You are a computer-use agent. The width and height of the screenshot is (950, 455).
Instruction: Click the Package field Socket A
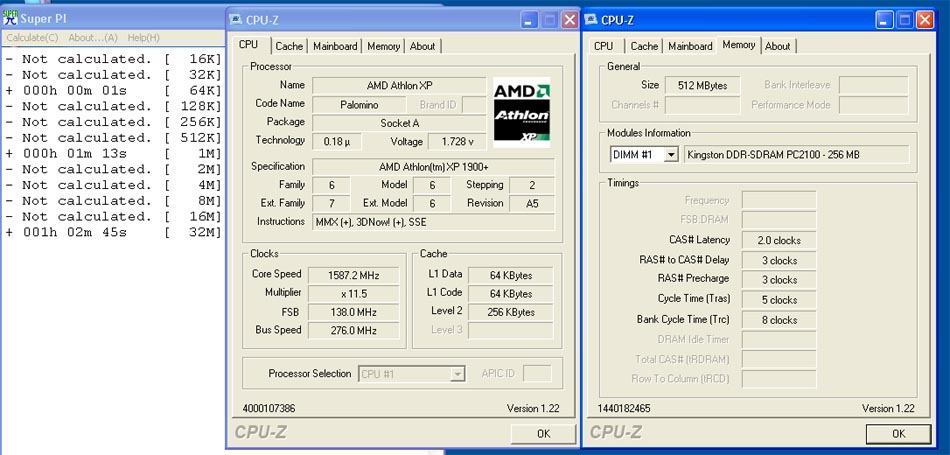tap(399, 124)
